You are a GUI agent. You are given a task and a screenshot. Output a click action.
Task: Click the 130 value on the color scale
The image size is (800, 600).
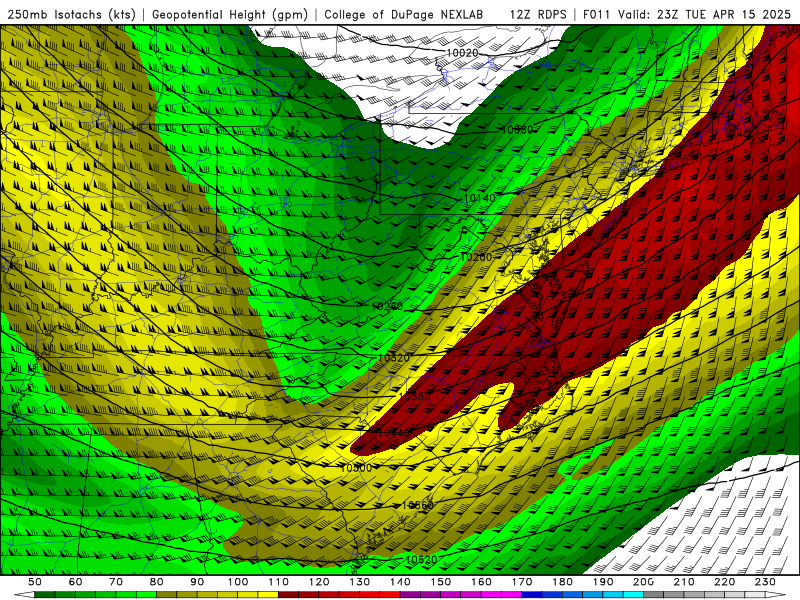pos(360,582)
